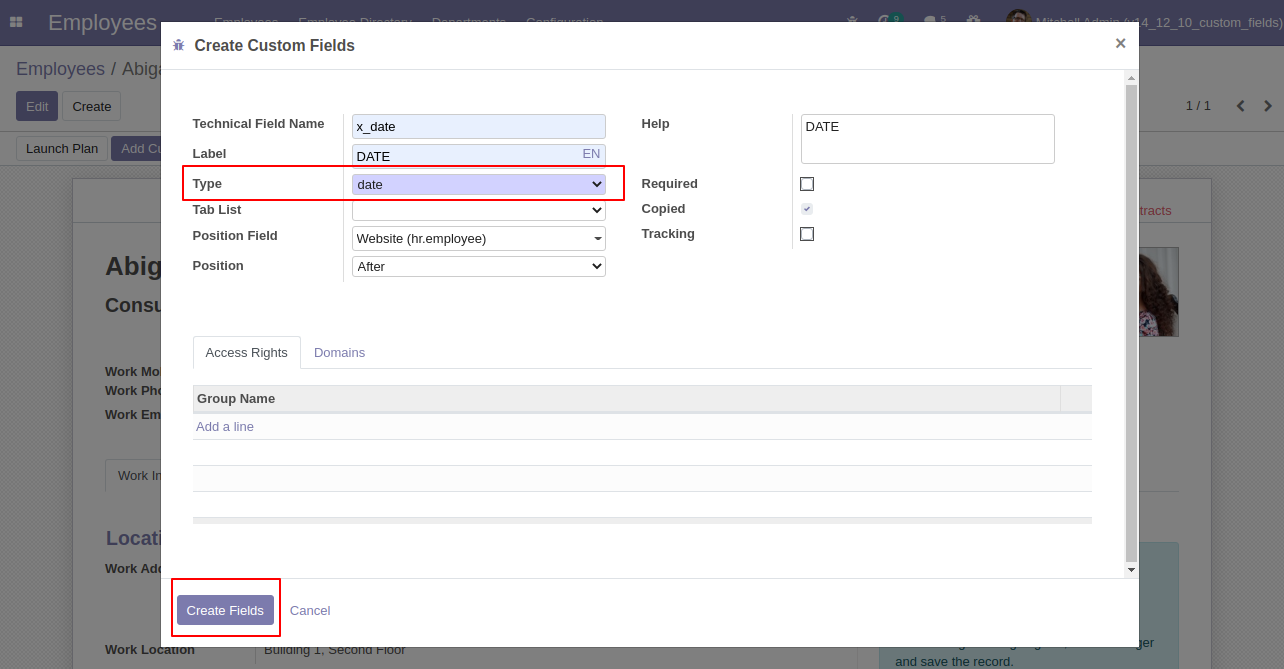Click the debug bug icon in dialog header
Viewport: 1284px width, 669px height.
tap(179, 45)
